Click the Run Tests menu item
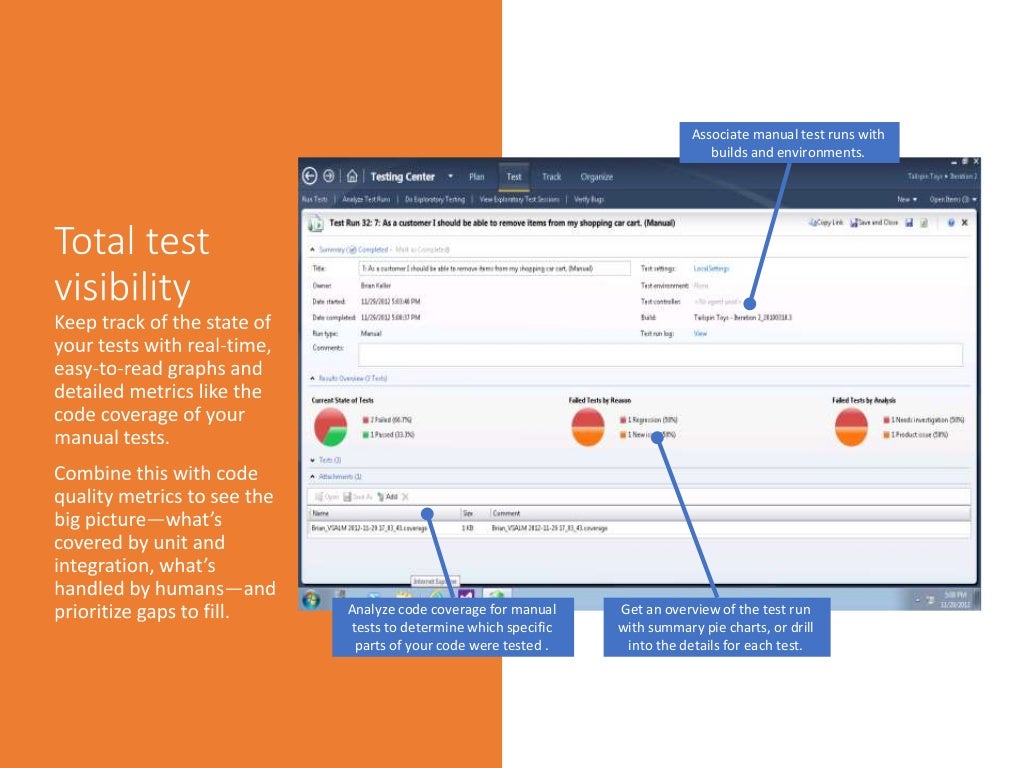1024x768 pixels. (x=315, y=199)
